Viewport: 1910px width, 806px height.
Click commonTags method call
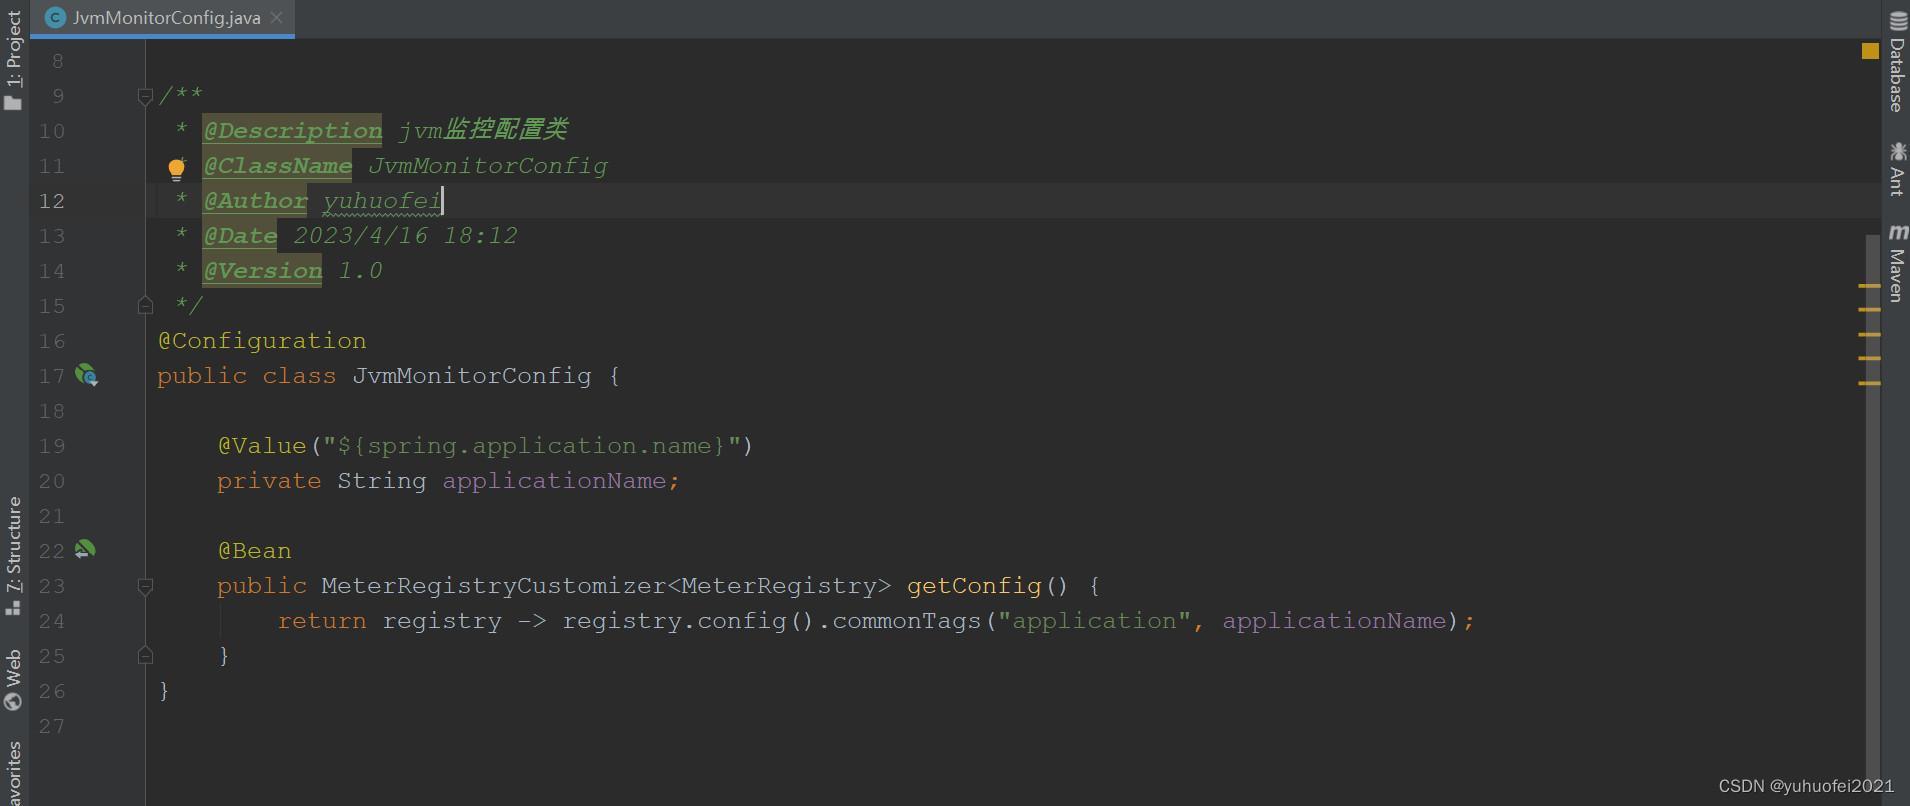[x=907, y=621]
